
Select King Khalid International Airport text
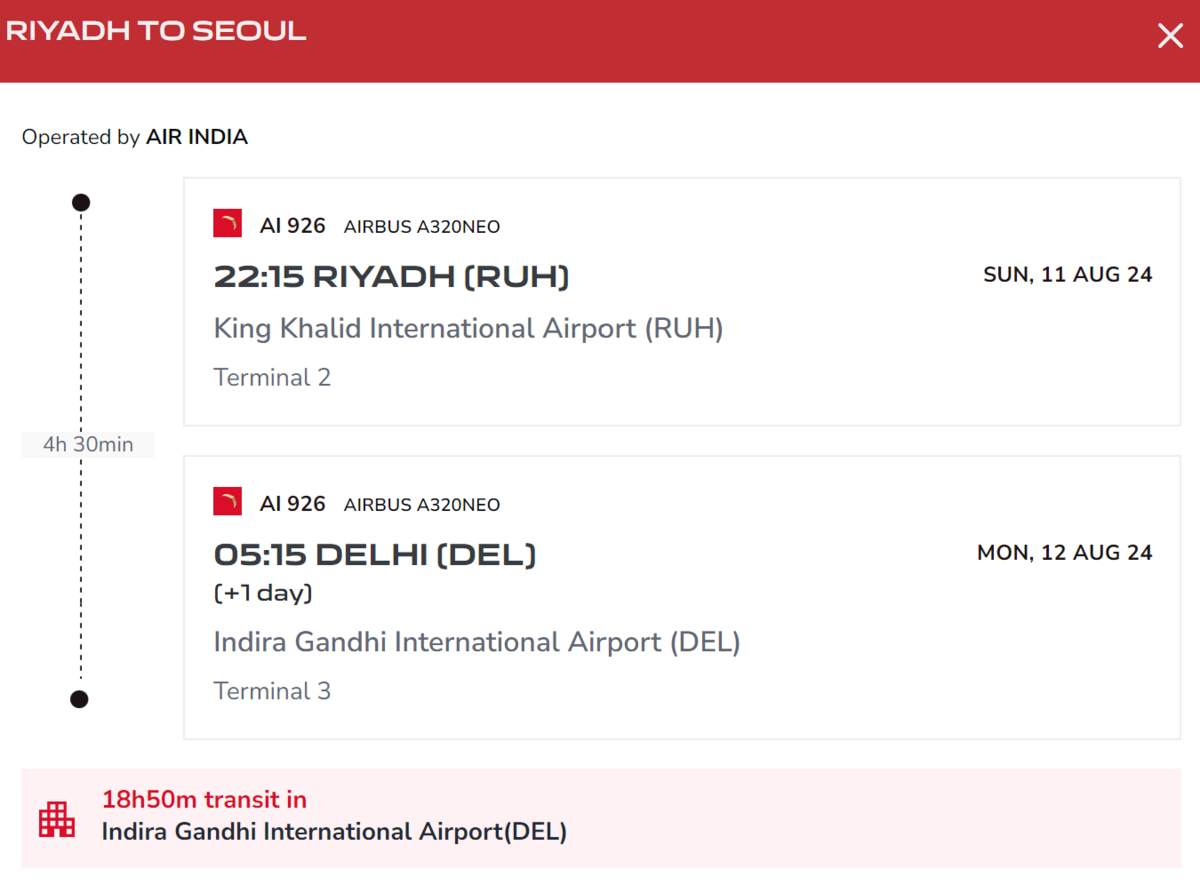click(468, 328)
